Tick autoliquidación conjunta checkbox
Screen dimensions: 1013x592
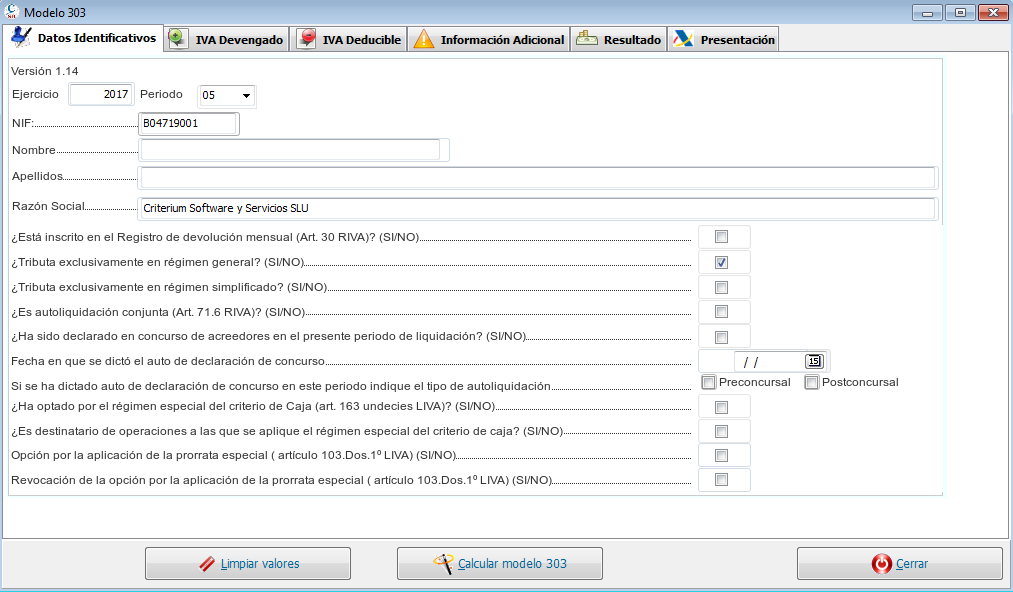pyautogui.click(x=722, y=312)
